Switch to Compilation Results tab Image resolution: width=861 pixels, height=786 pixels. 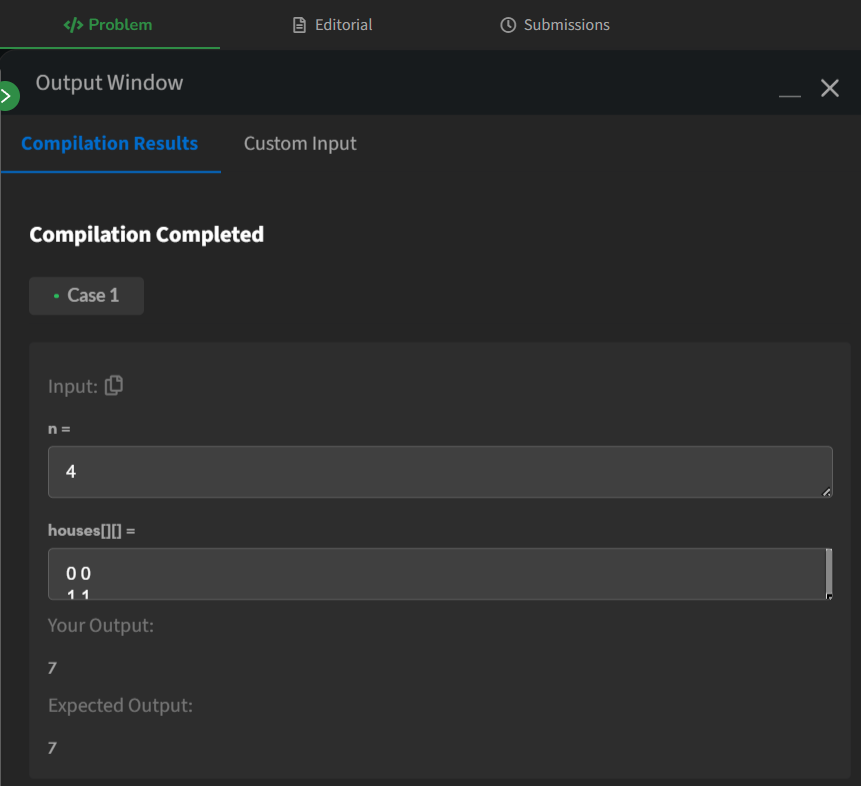point(110,143)
